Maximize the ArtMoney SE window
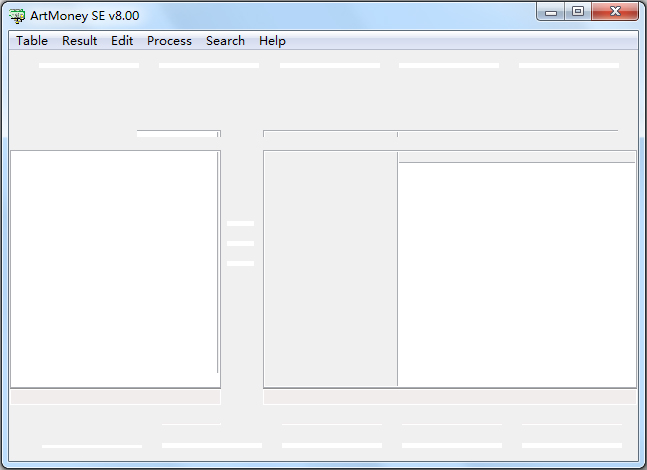The width and height of the screenshot is (647, 470). (x=578, y=12)
